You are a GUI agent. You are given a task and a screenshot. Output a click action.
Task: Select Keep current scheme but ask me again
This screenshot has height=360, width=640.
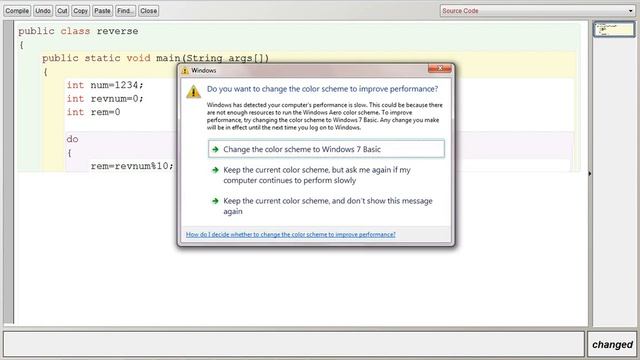click(326, 175)
